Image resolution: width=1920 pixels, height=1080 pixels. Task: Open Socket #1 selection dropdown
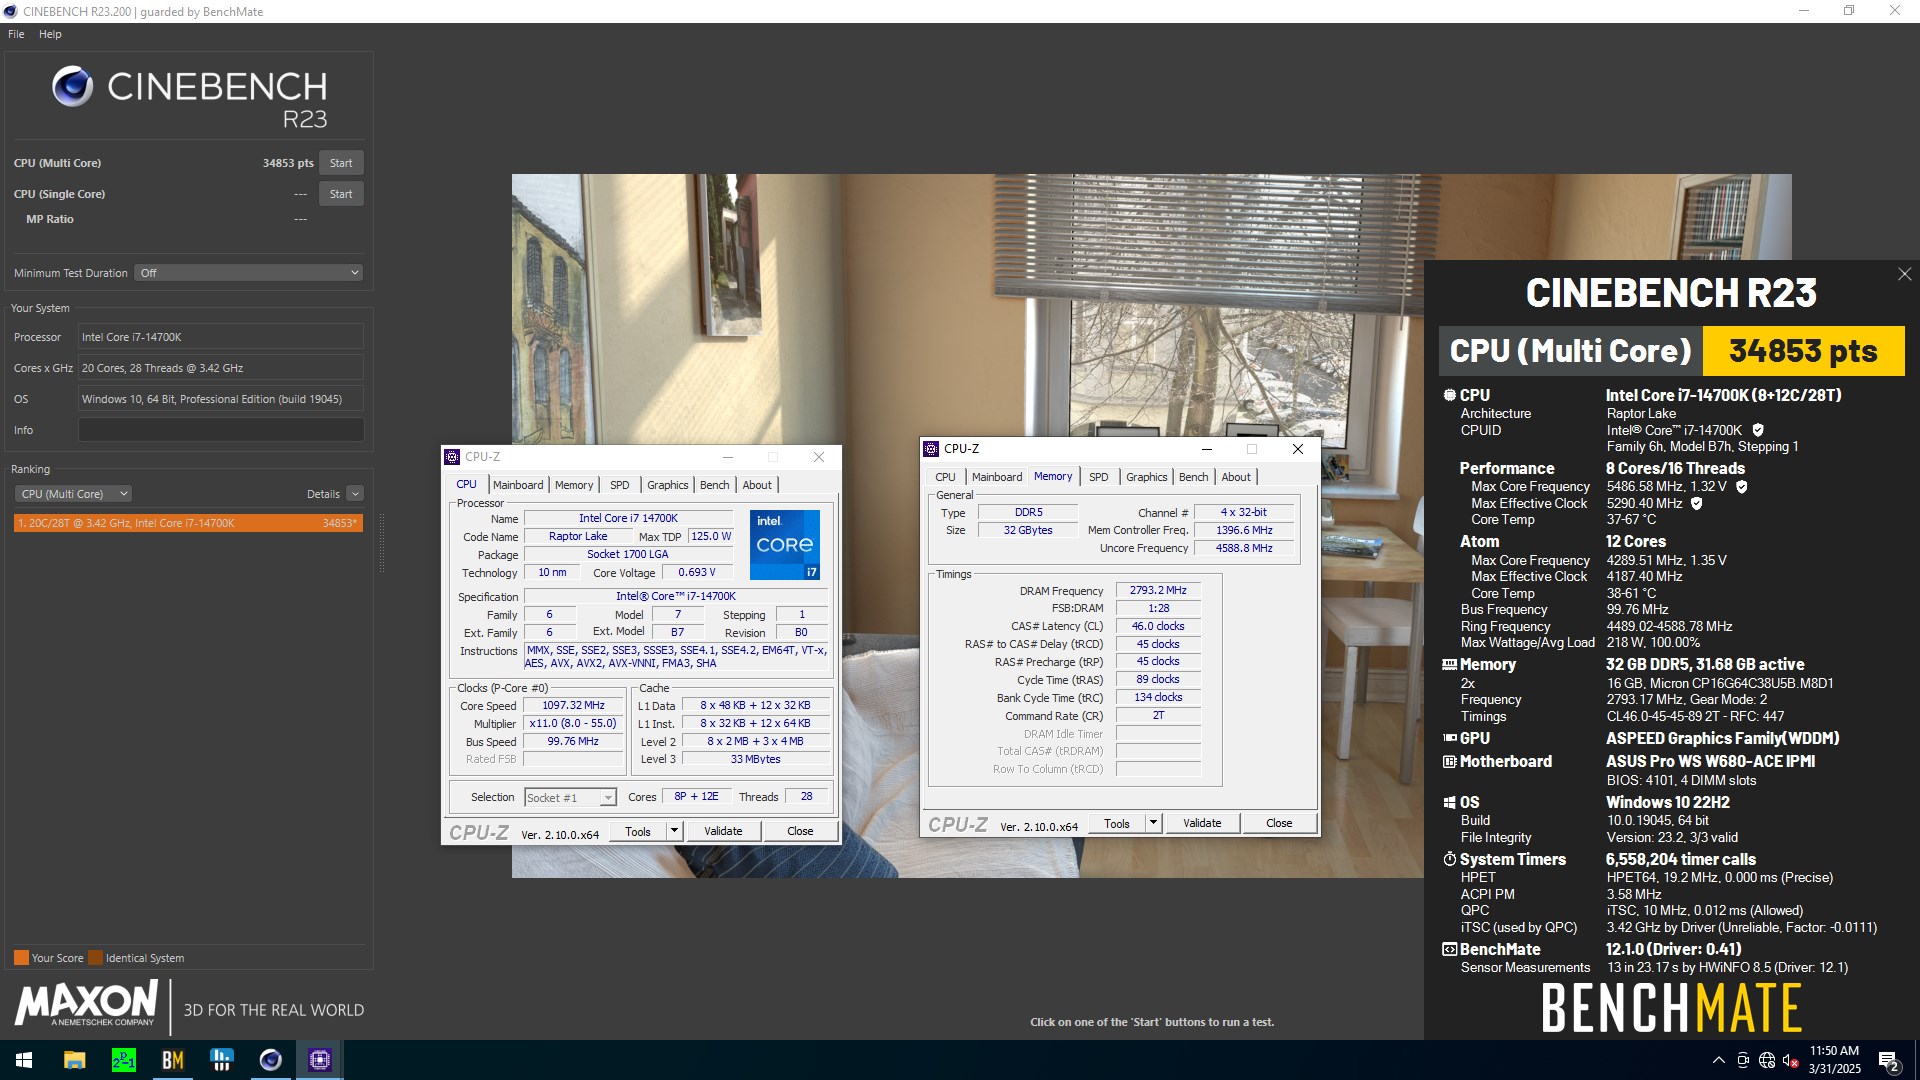click(571, 798)
